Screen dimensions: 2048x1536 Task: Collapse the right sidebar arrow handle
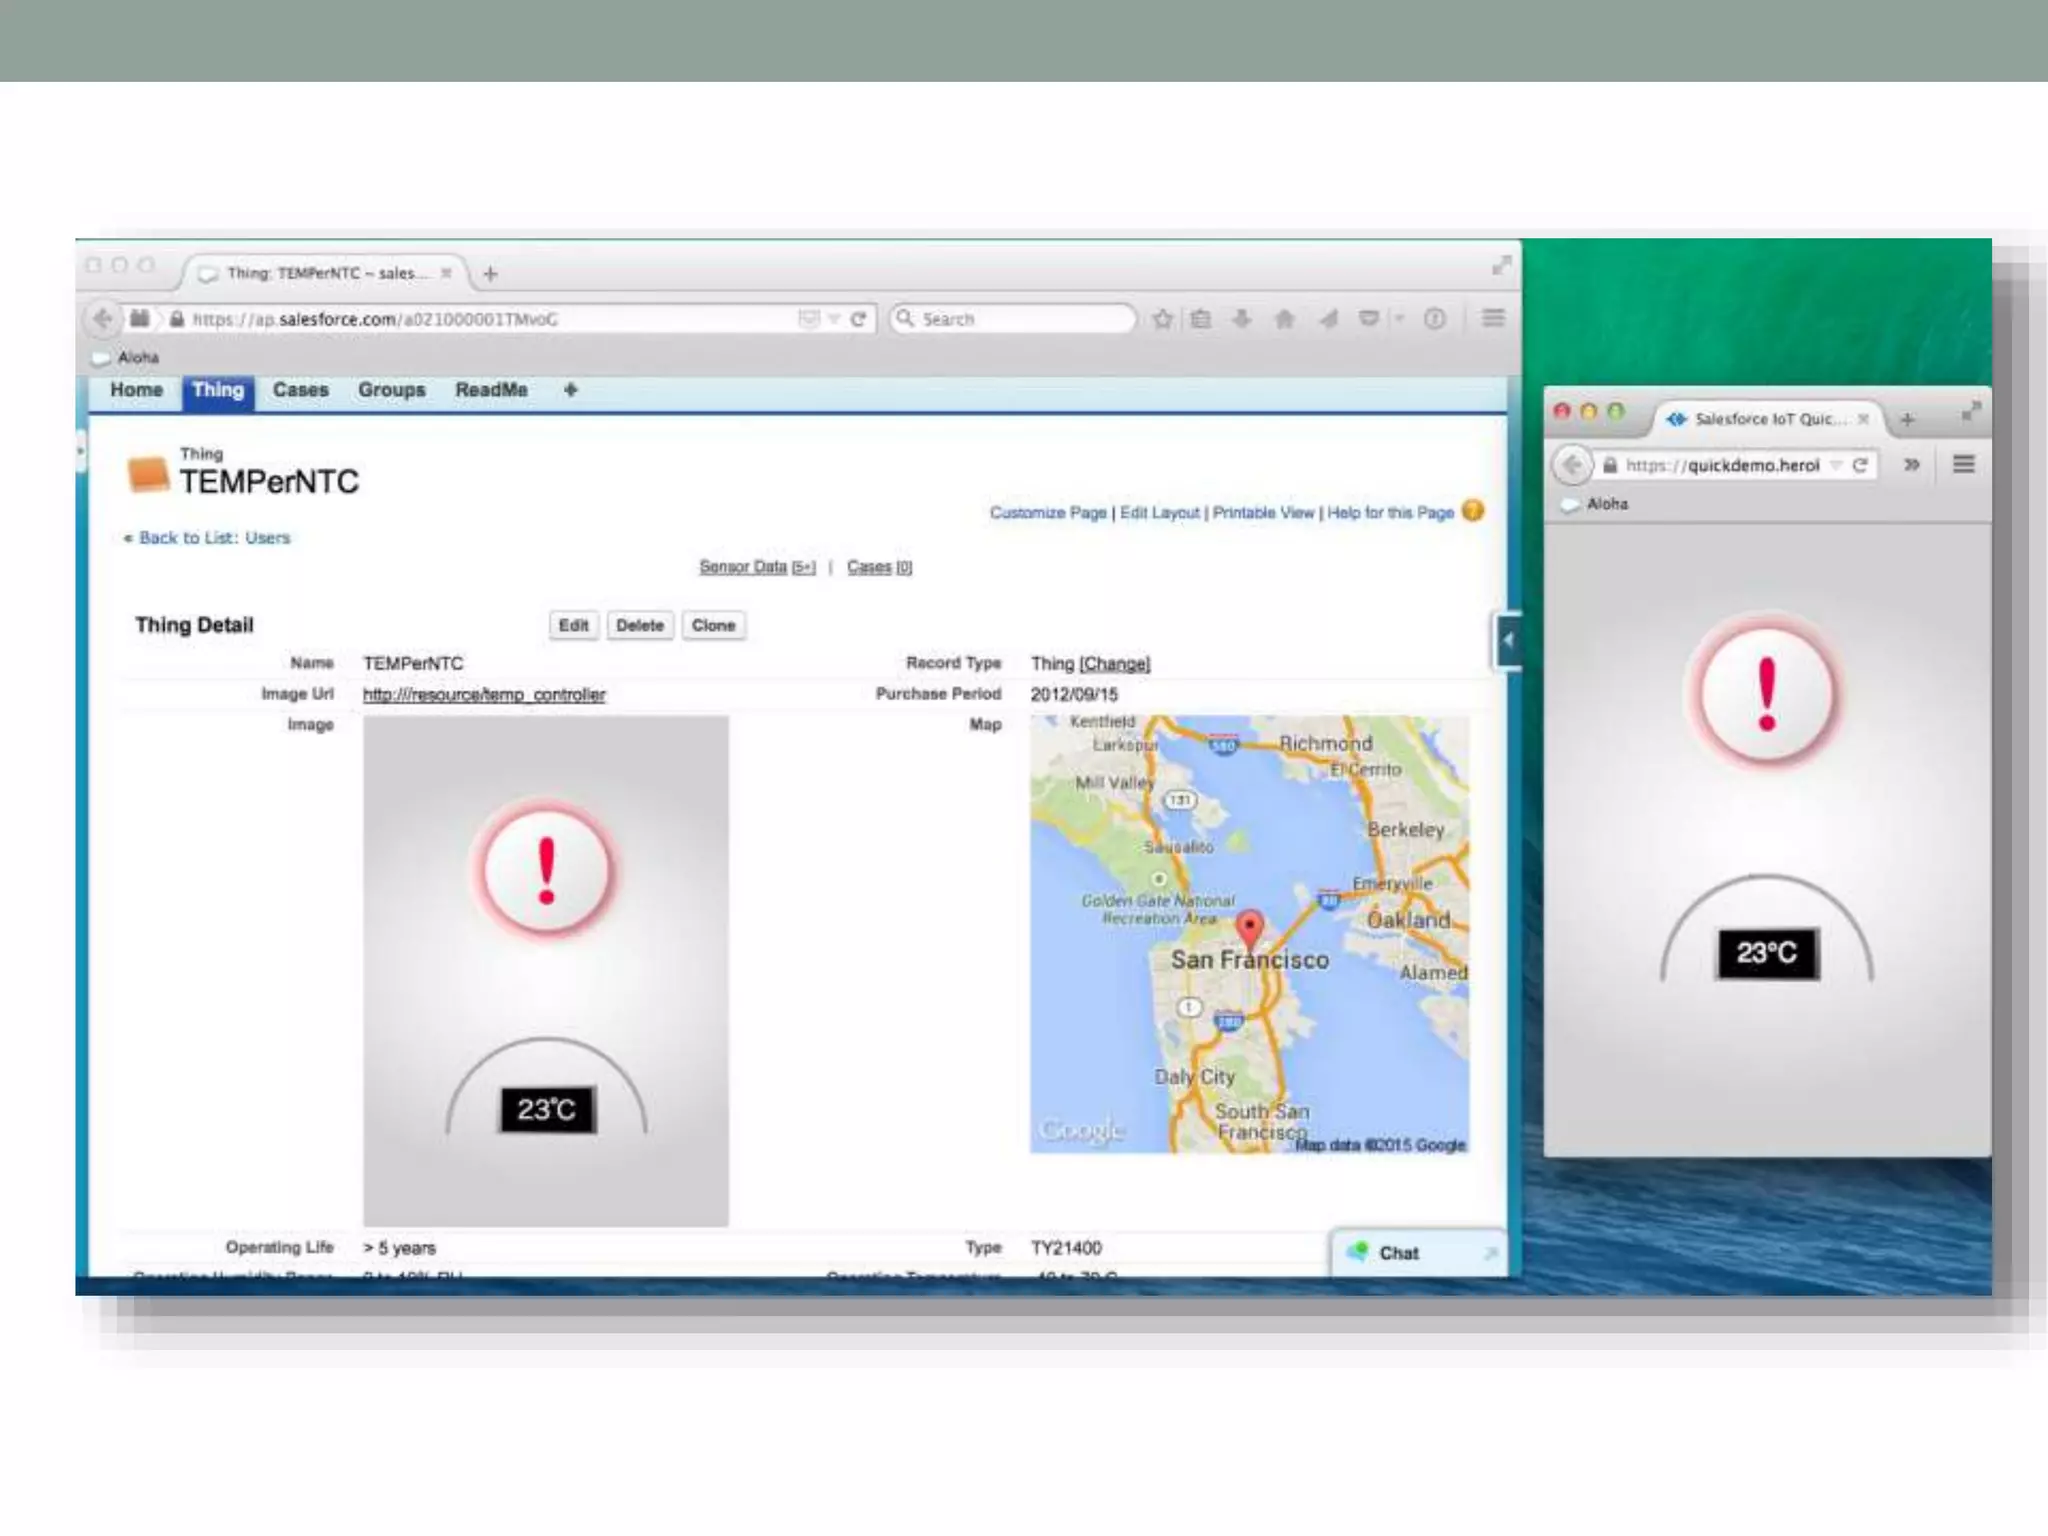click(1508, 640)
